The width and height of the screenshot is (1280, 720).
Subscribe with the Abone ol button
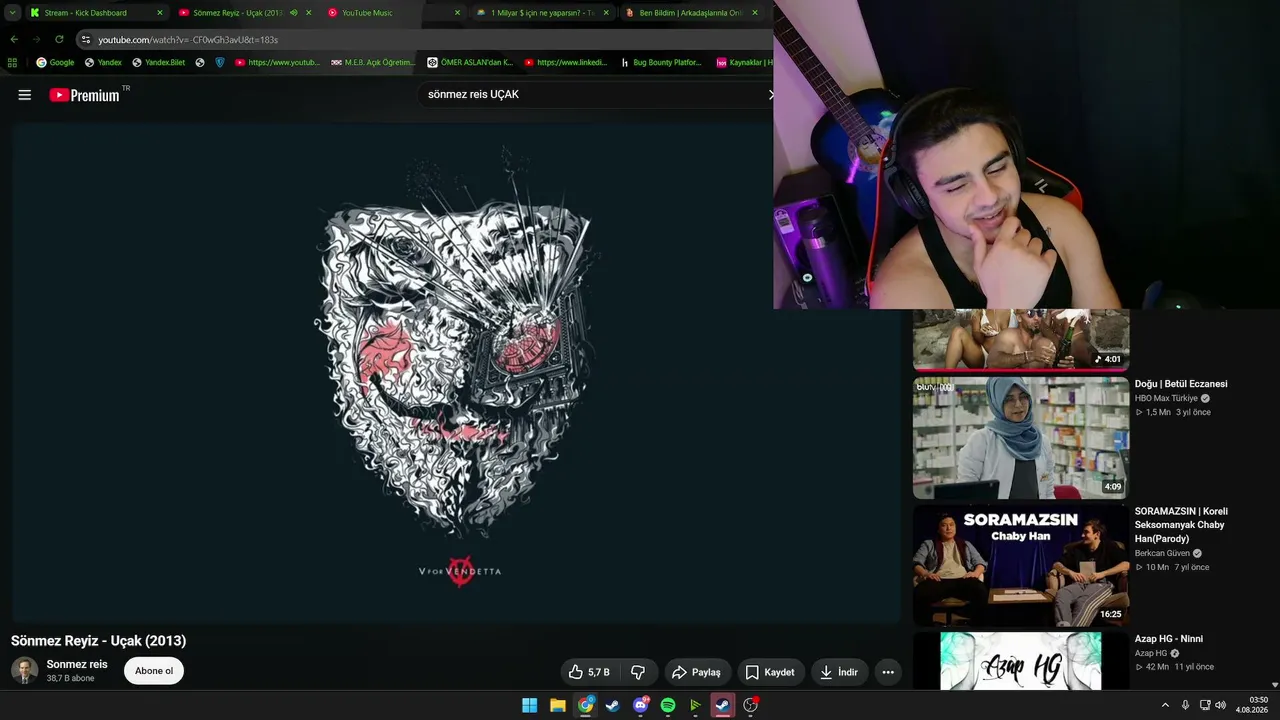click(x=154, y=671)
